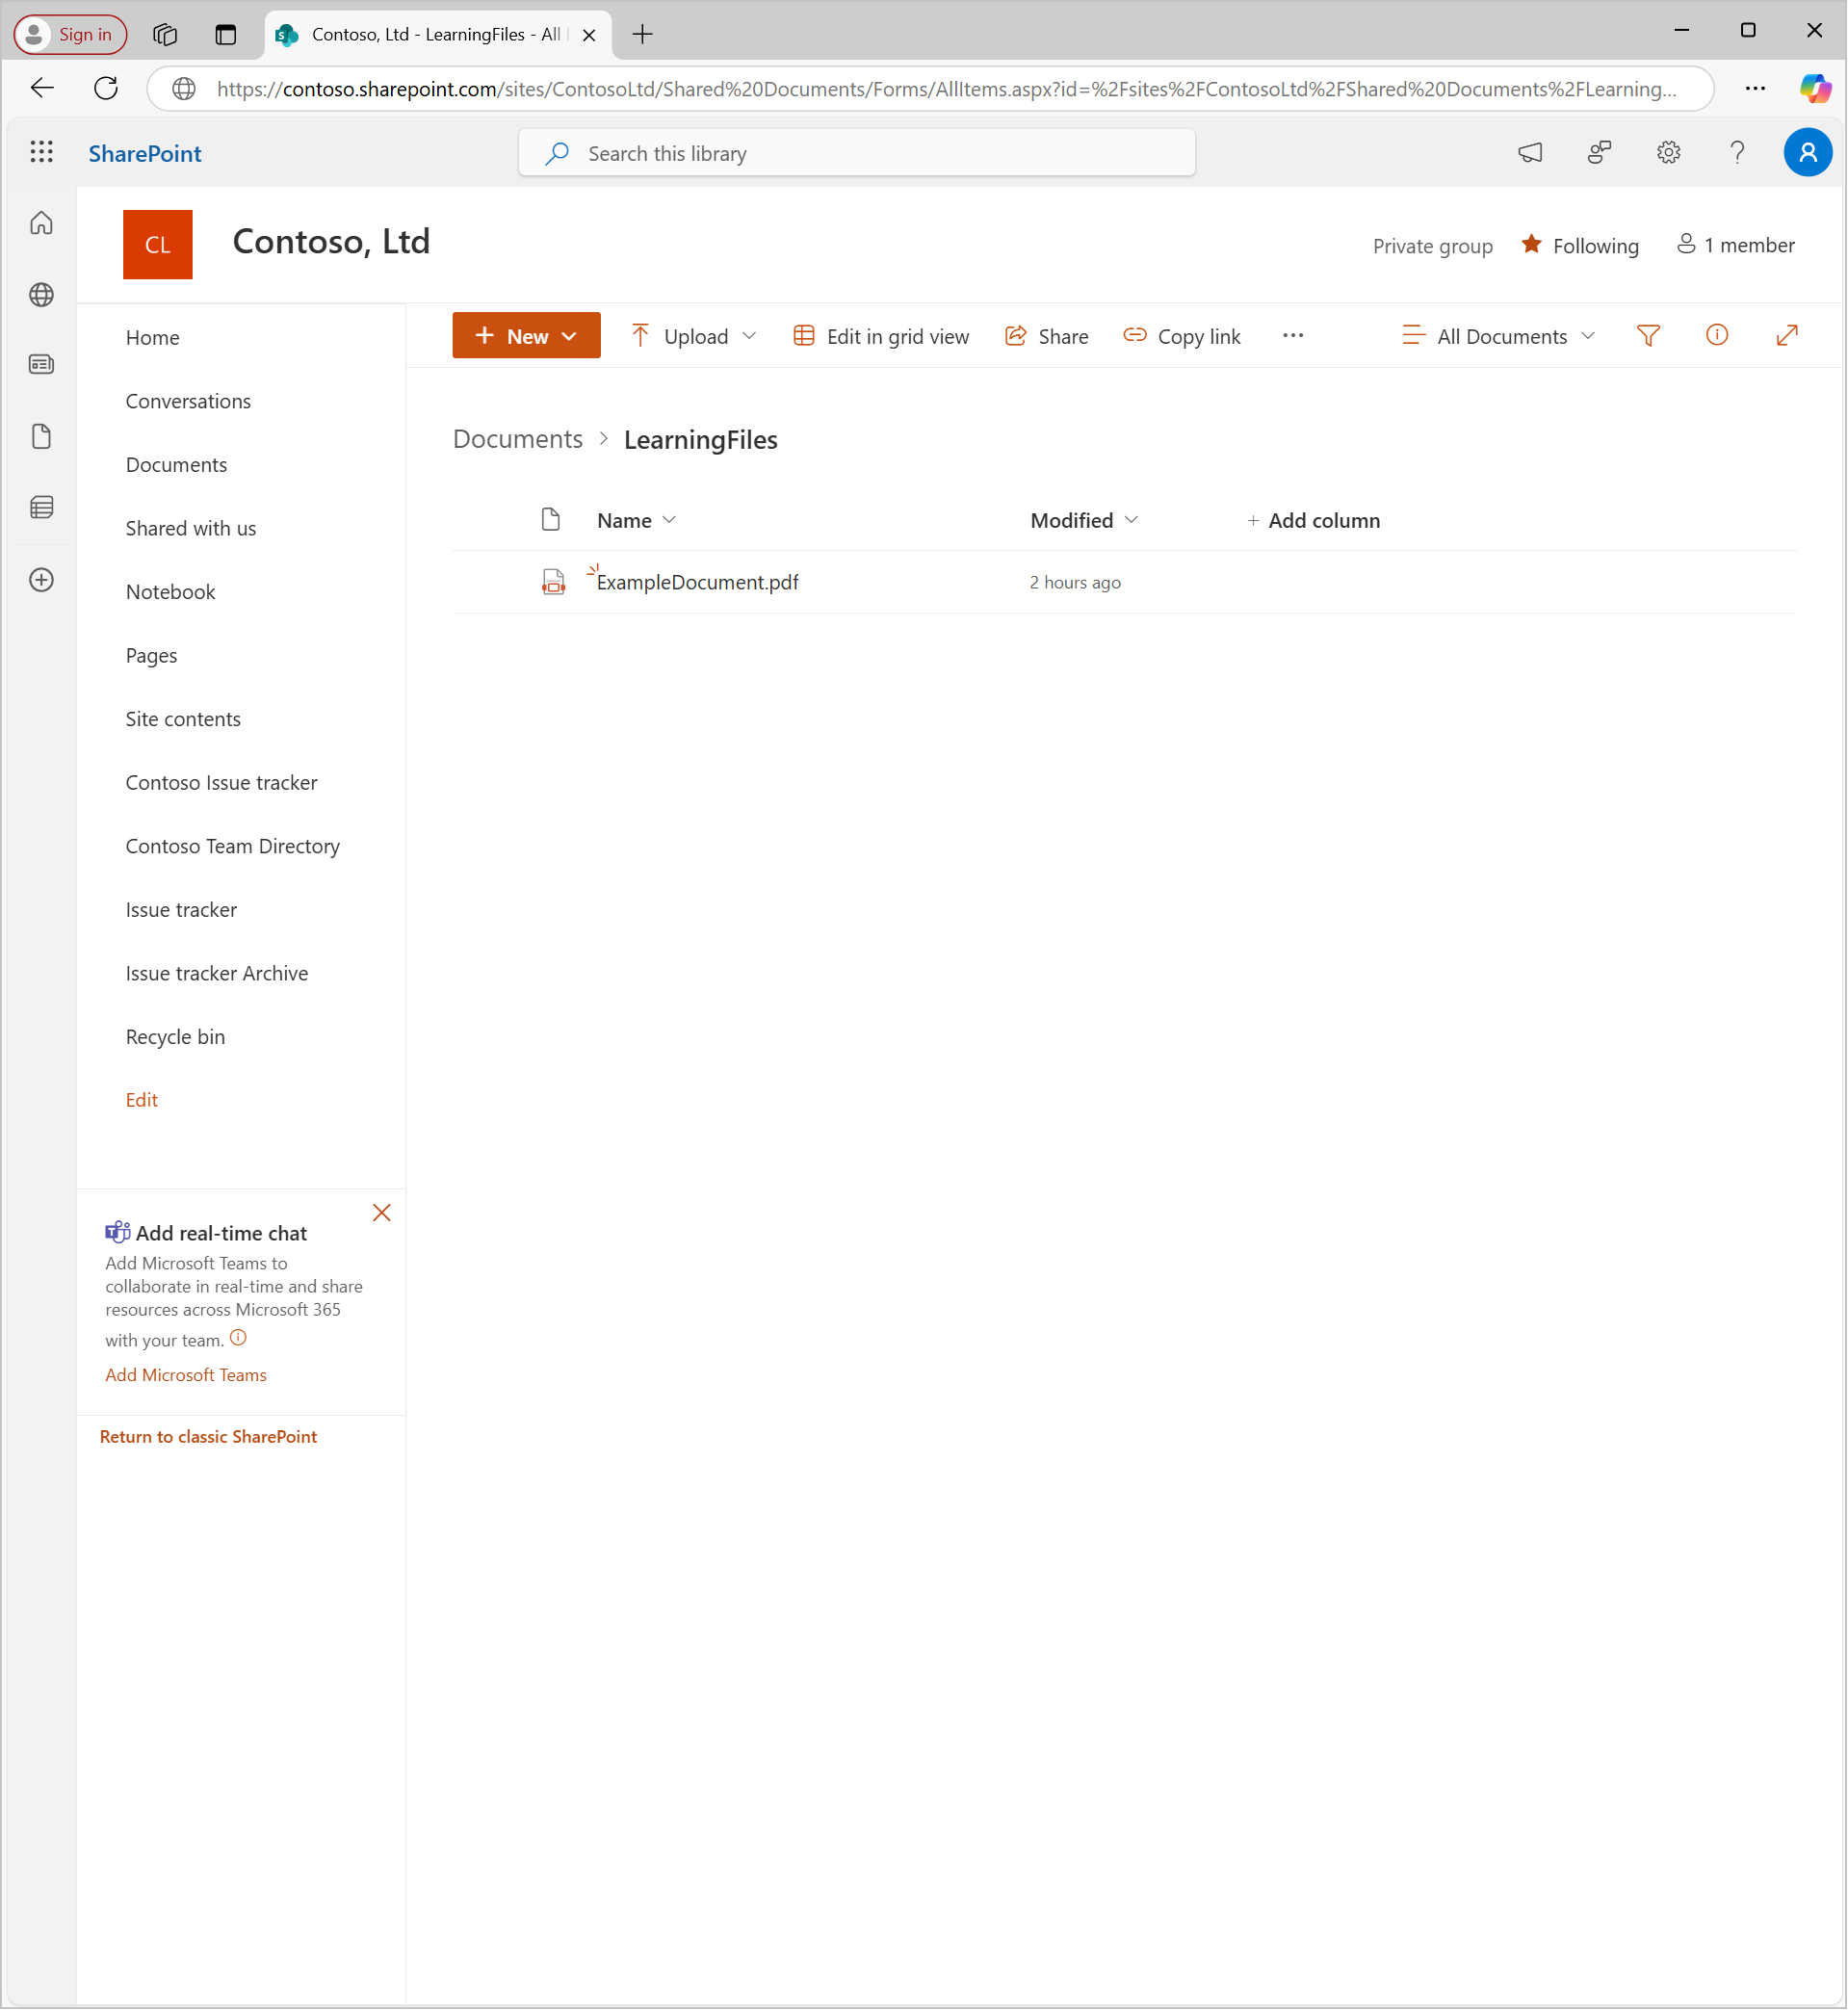The height and width of the screenshot is (2010, 1848).
Task: Open Contoso Team Directory in navigation
Action: click(232, 846)
